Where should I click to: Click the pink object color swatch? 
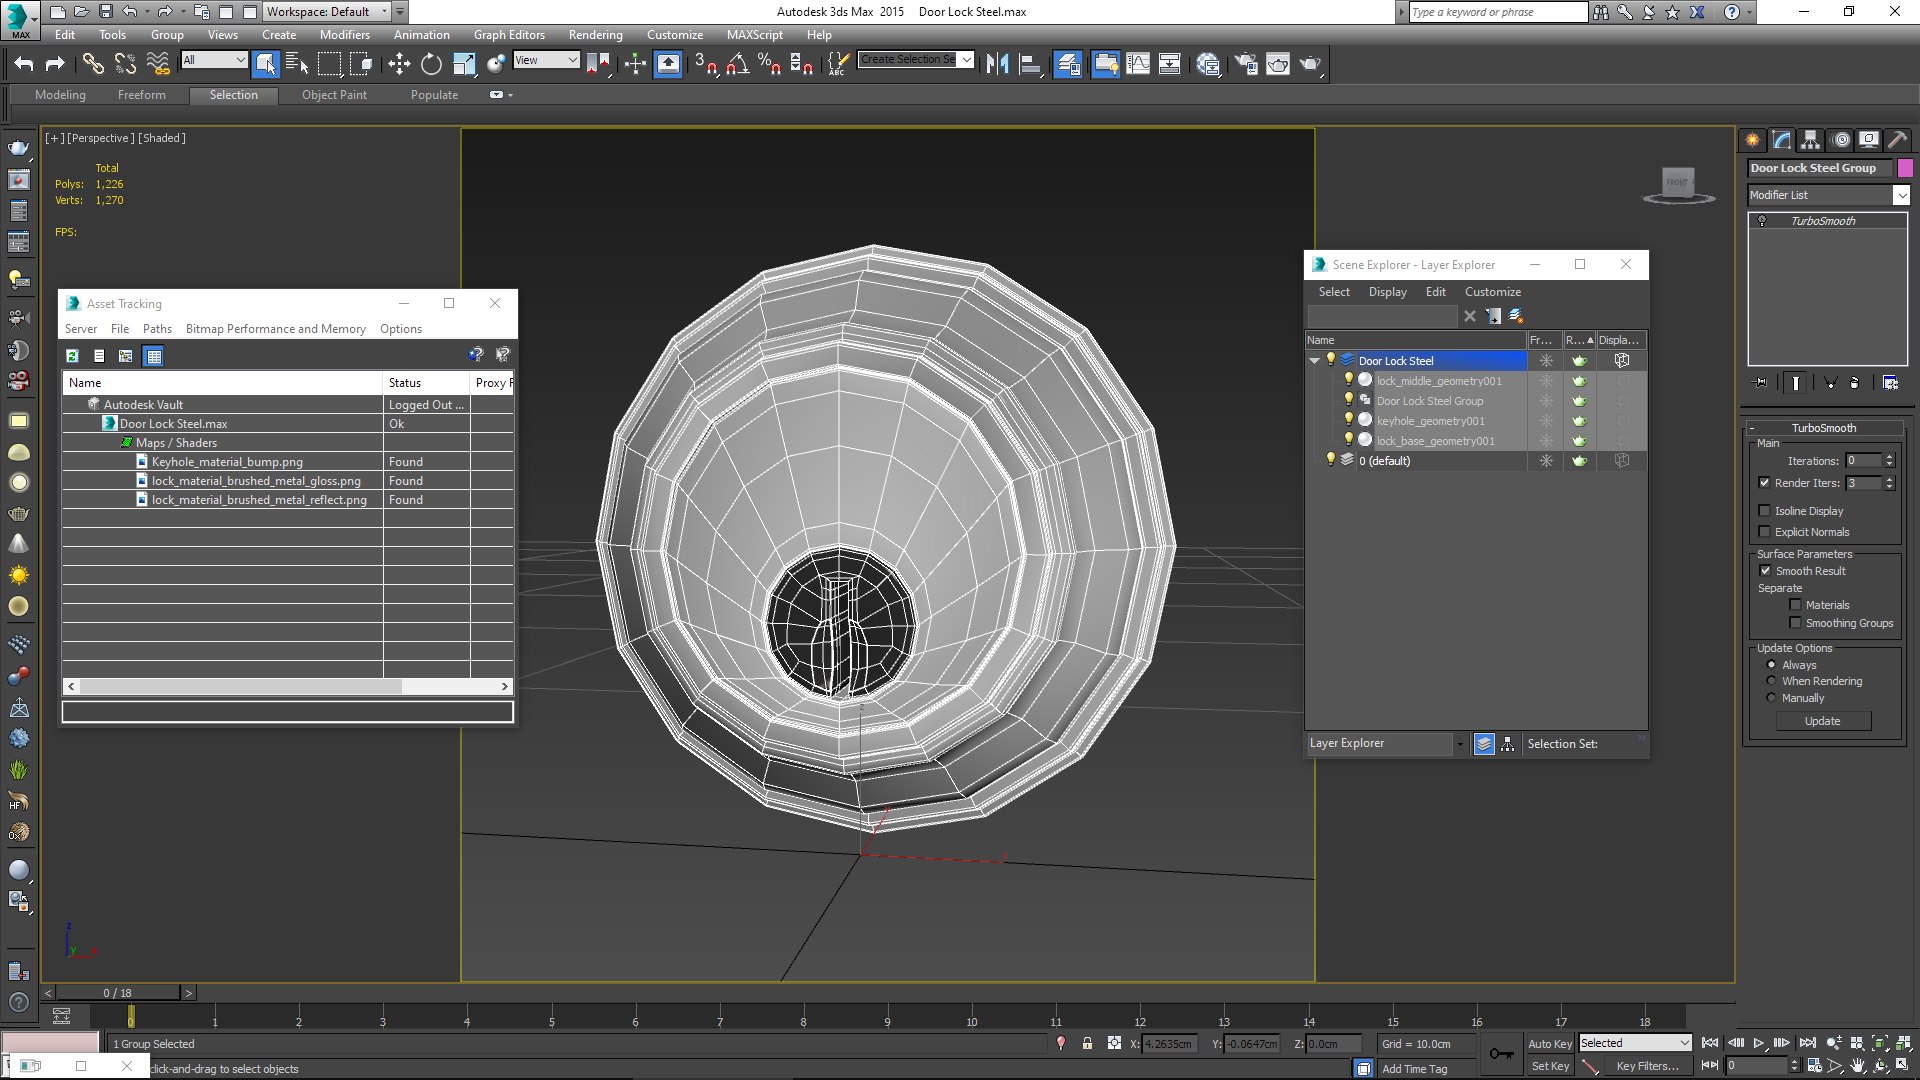1906,168
